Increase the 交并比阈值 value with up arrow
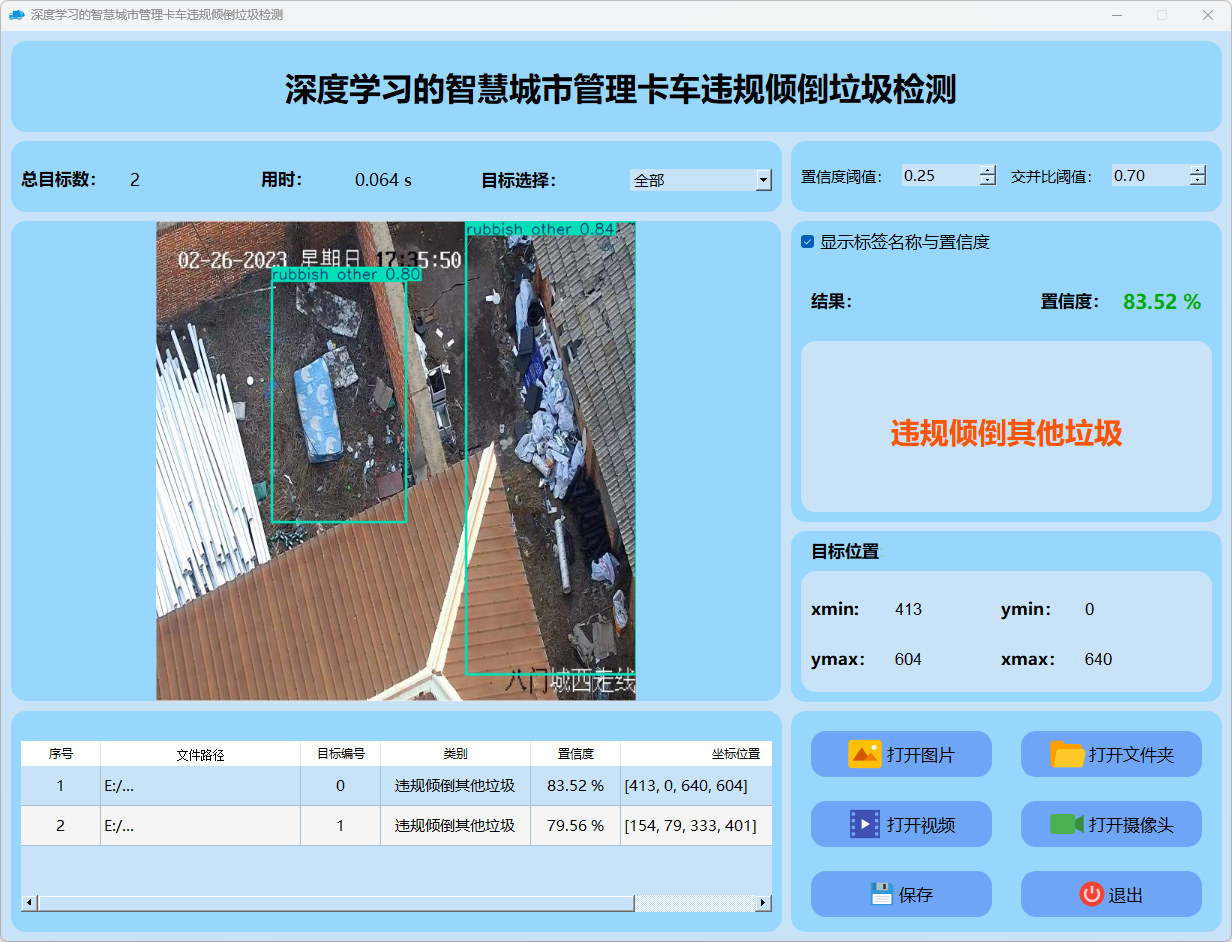 pyautogui.click(x=1198, y=170)
